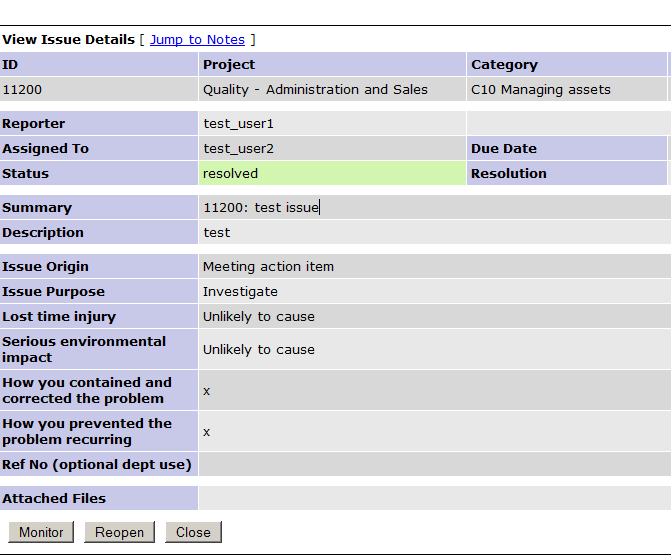Click the Due Date label
The width and height of the screenshot is (671, 557).
[504, 148]
